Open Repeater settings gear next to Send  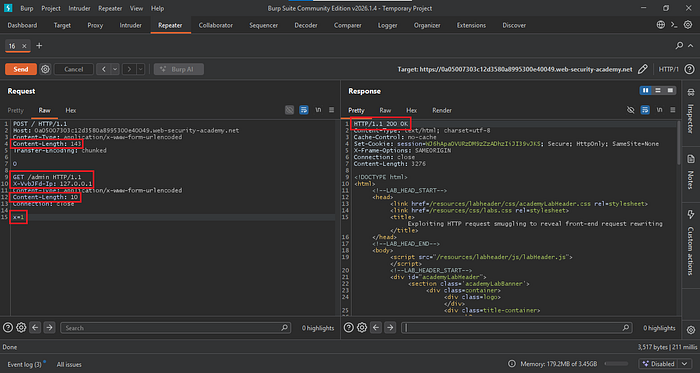pos(45,69)
